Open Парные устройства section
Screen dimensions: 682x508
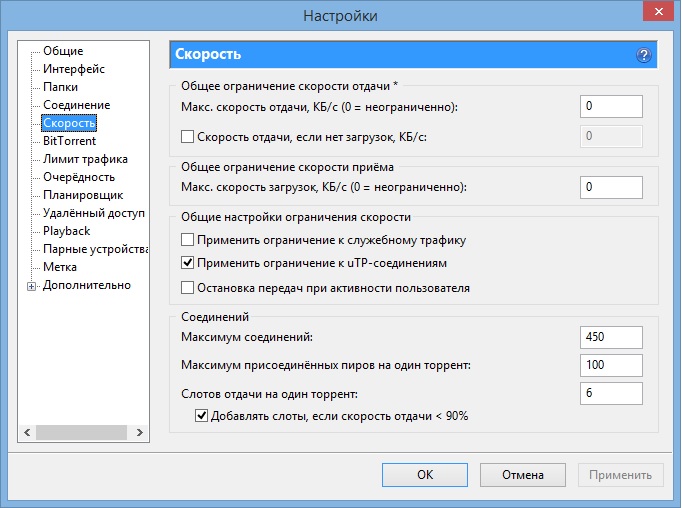point(95,249)
